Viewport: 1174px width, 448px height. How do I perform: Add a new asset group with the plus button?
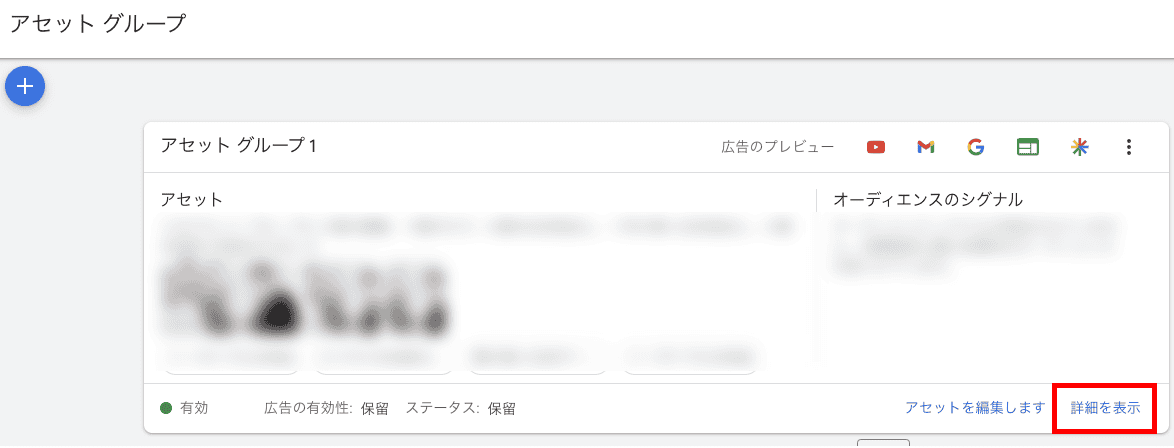pos(25,86)
